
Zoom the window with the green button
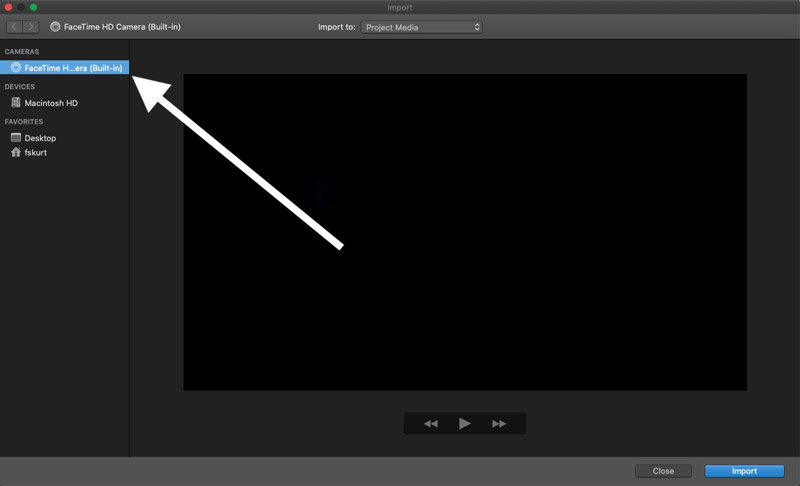pyautogui.click(x=34, y=7)
